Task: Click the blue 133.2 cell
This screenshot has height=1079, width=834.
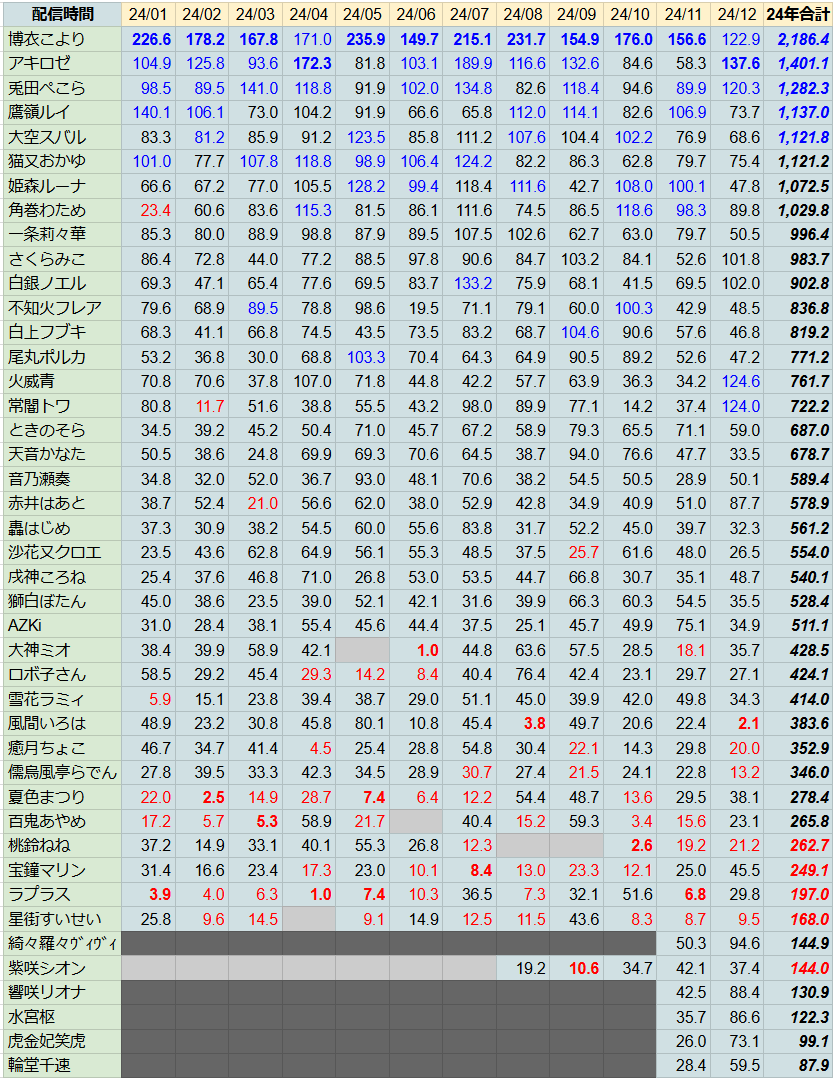Action: pos(469,284)
